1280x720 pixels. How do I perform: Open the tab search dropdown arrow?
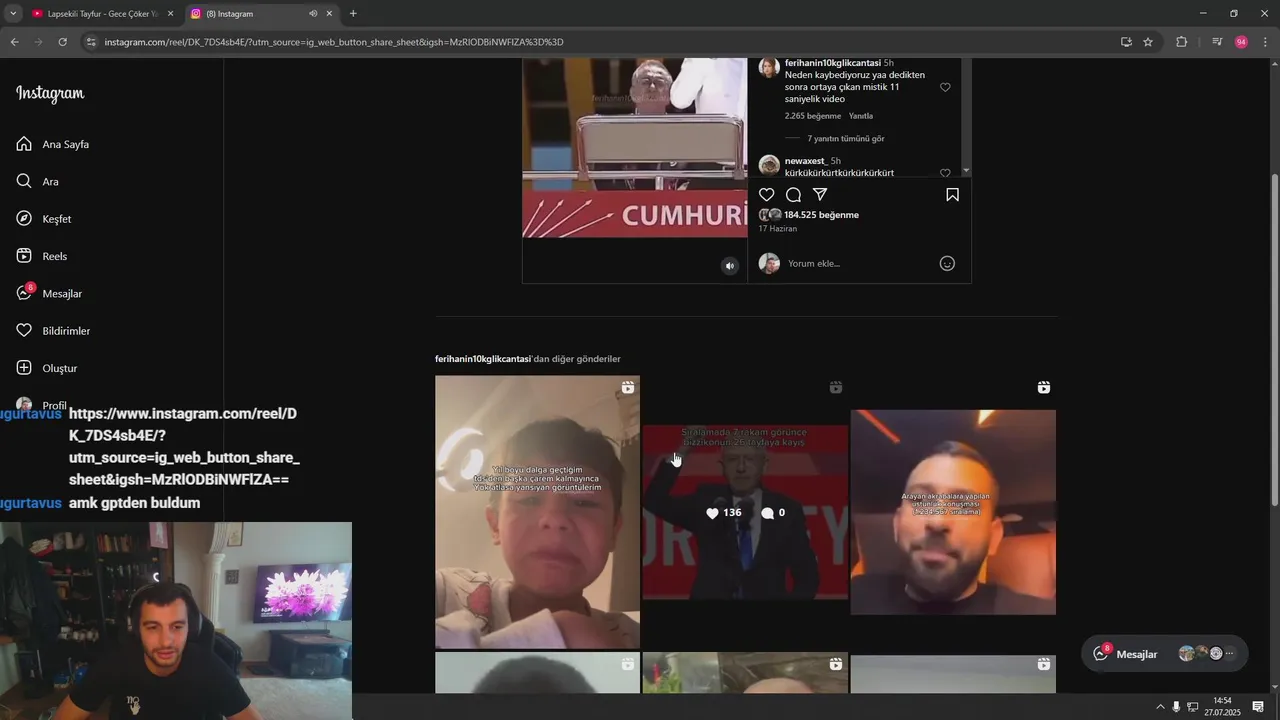click(x=12, y=14)
